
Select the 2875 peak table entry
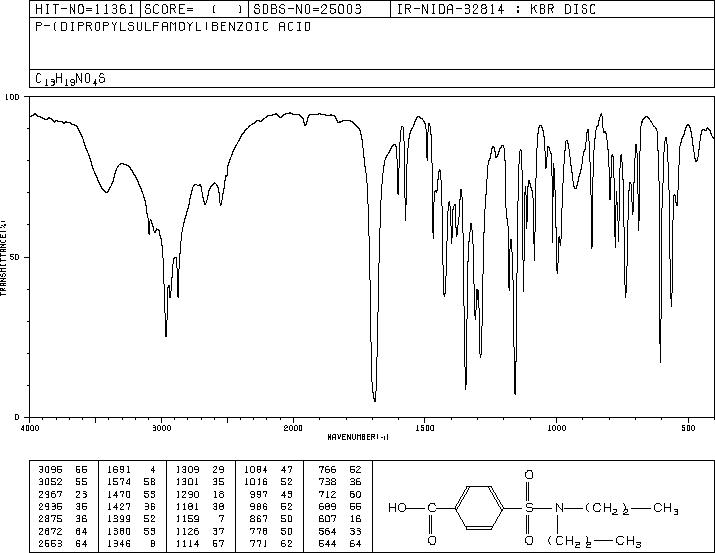pos(62,519)
